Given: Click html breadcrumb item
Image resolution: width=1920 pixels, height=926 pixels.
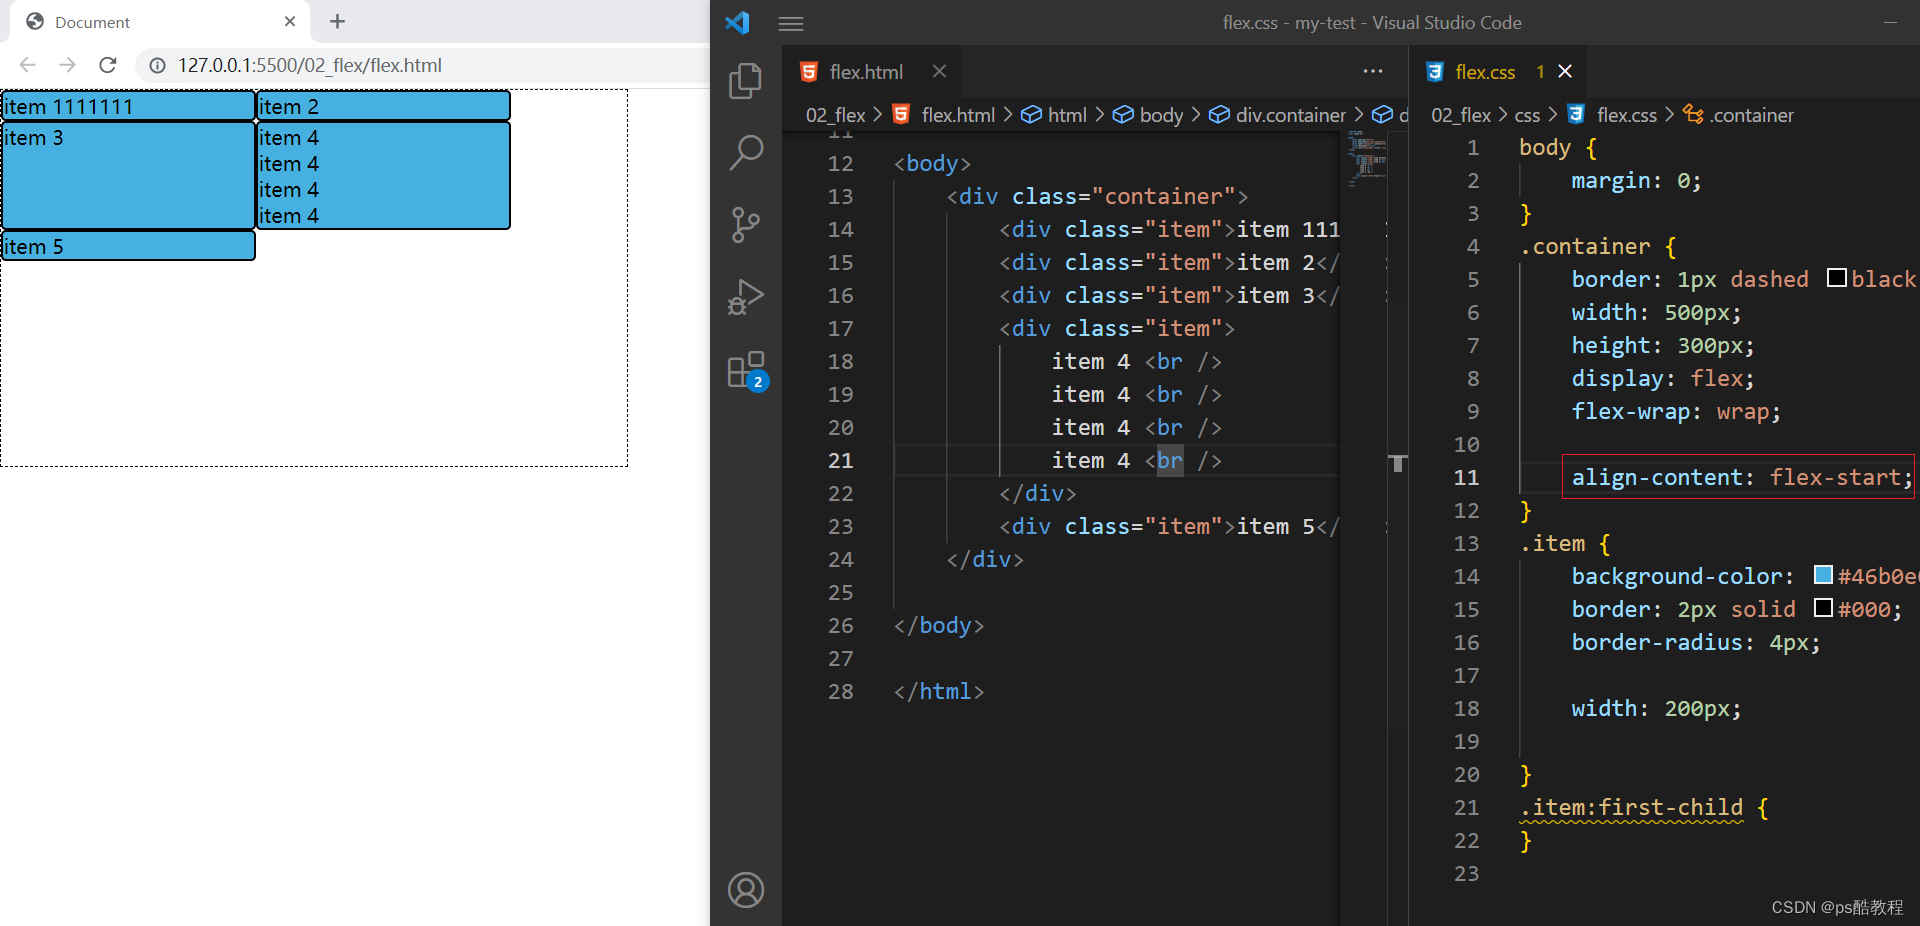Looking at the screenshot, I should pos(1067,115).
